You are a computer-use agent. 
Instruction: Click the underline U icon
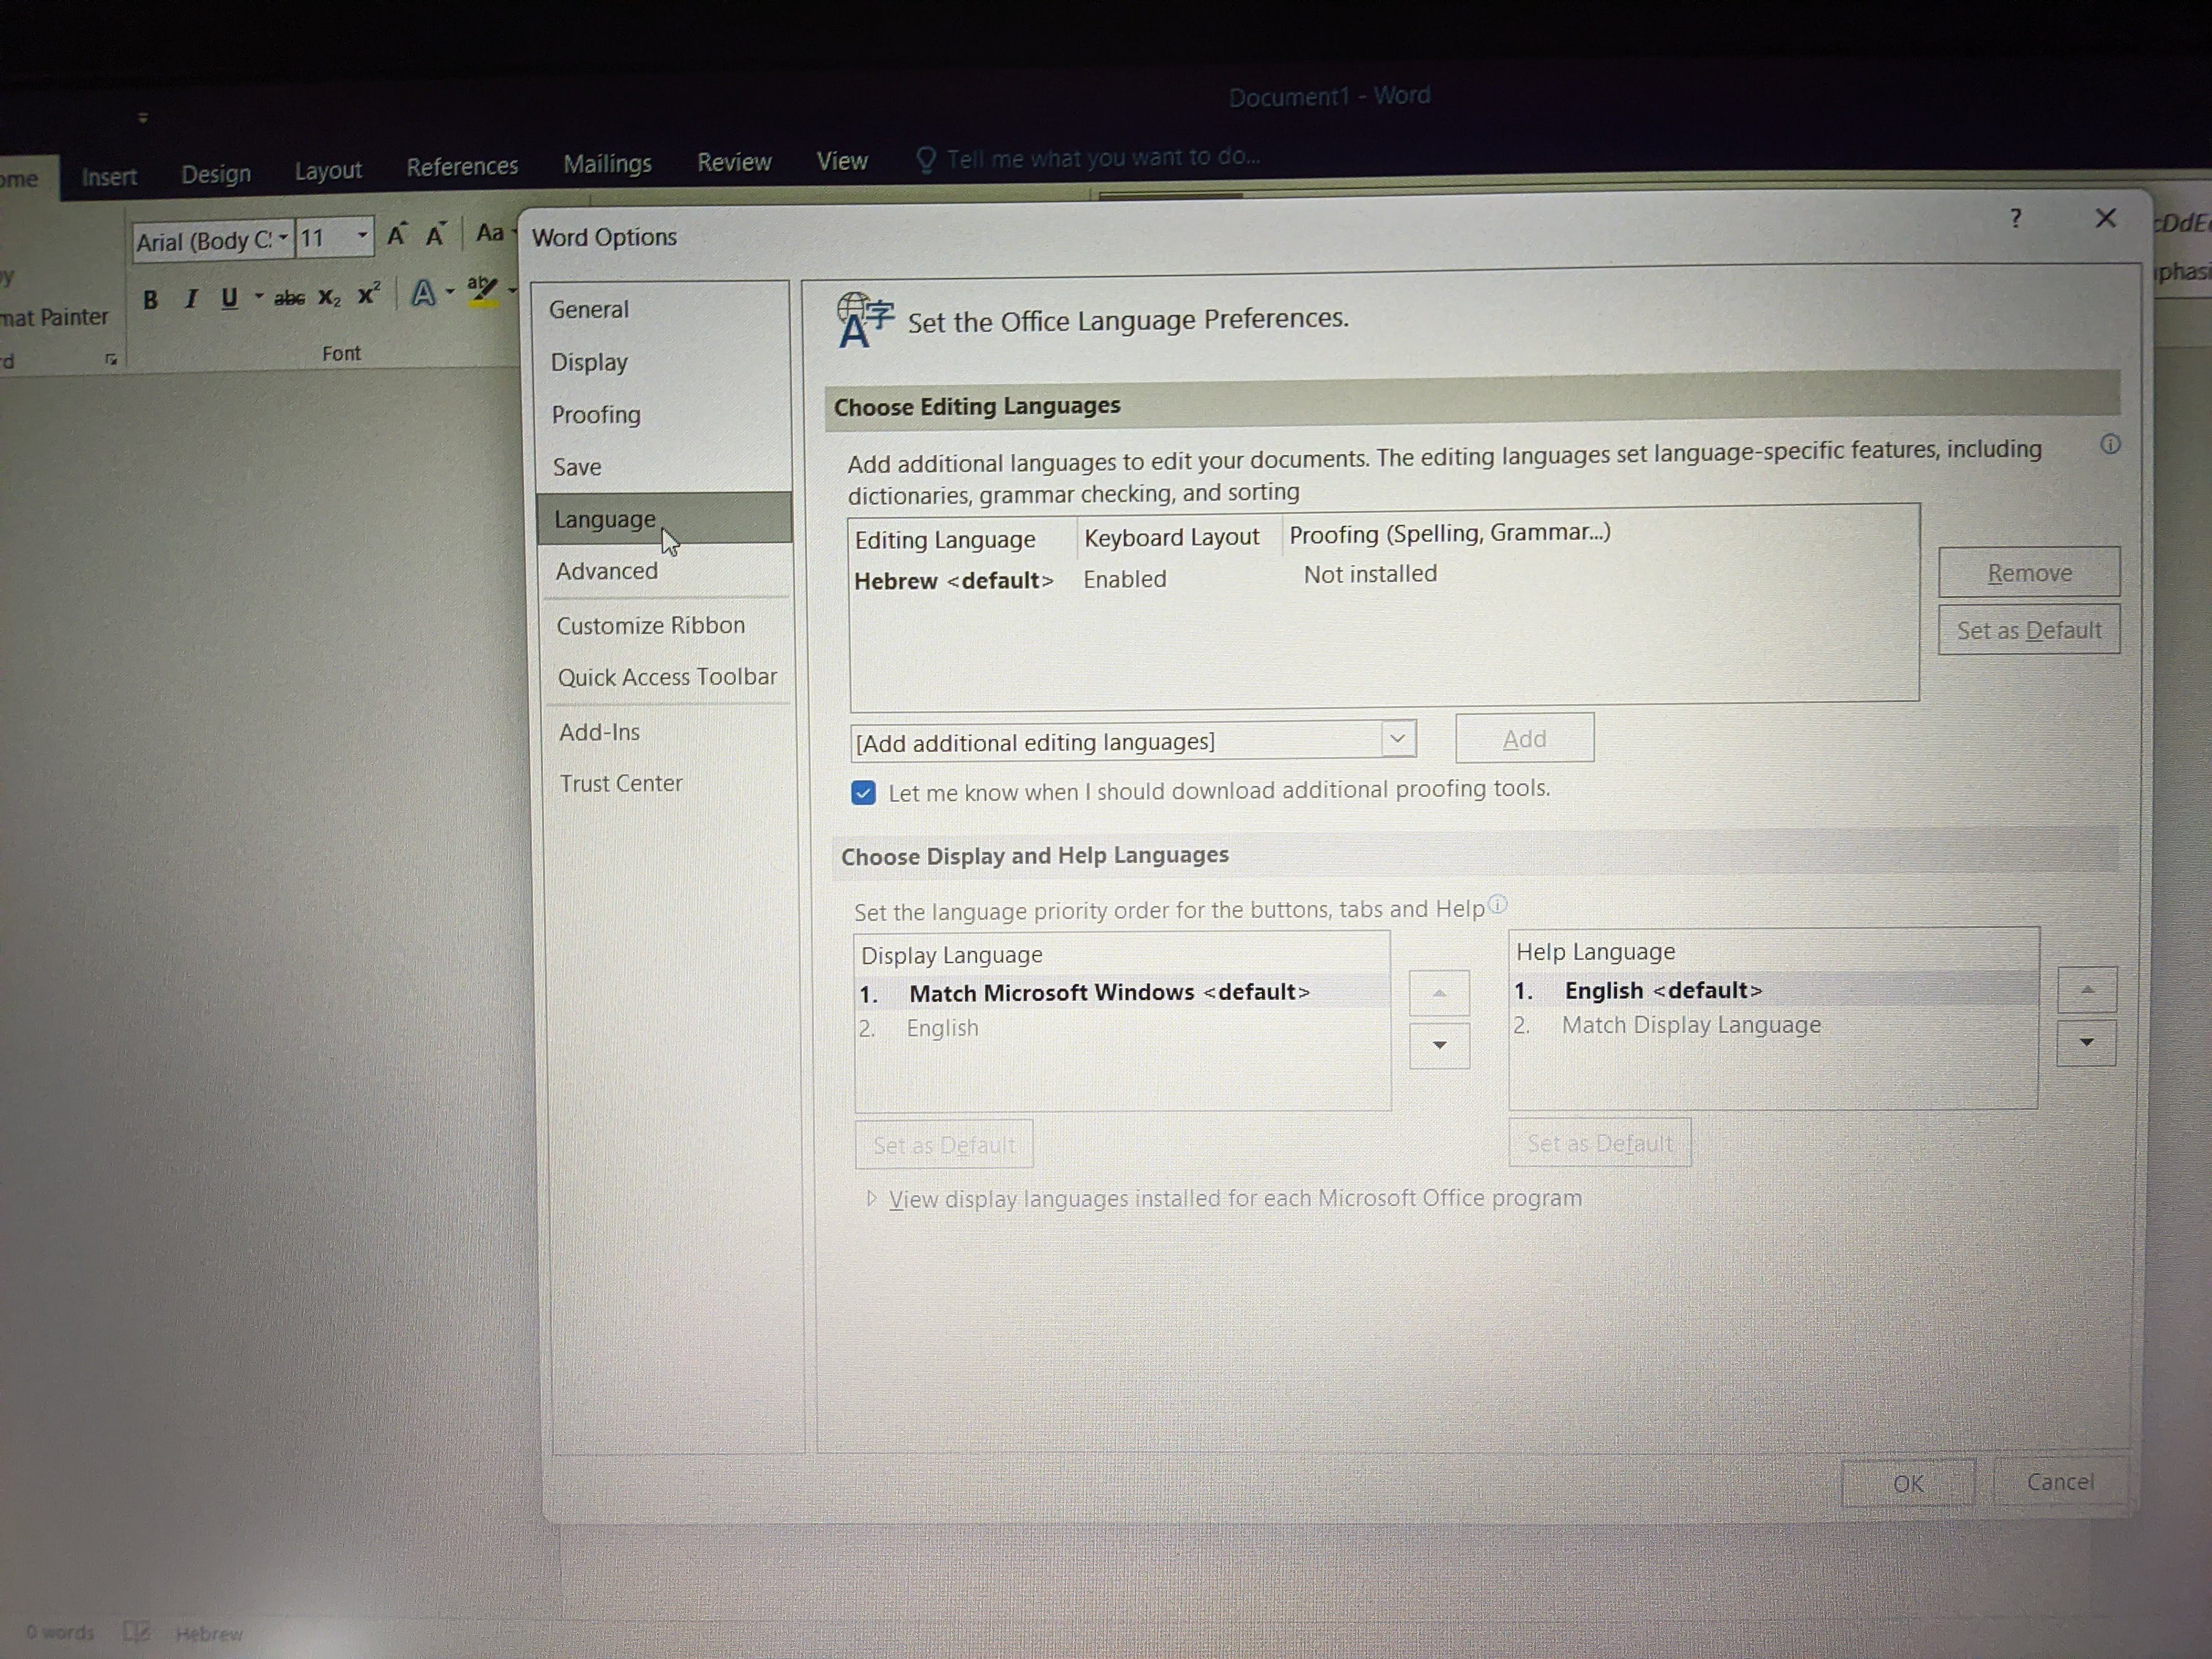(x=229, y=297)
